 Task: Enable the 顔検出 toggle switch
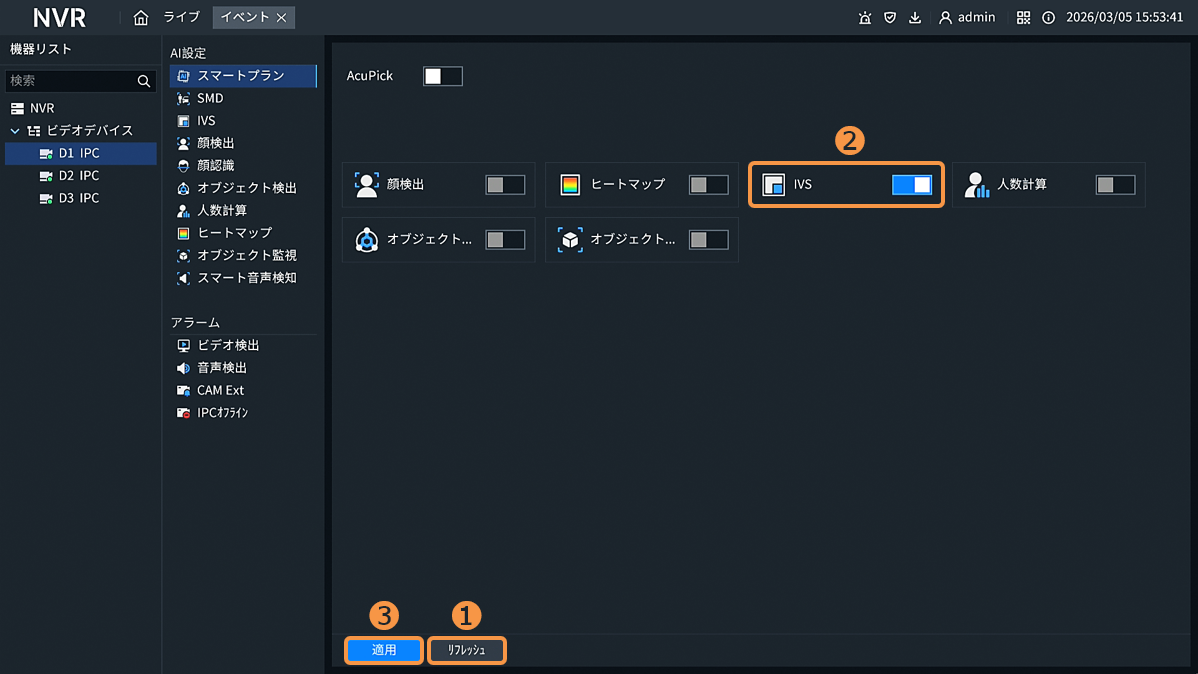coord(505,185)
